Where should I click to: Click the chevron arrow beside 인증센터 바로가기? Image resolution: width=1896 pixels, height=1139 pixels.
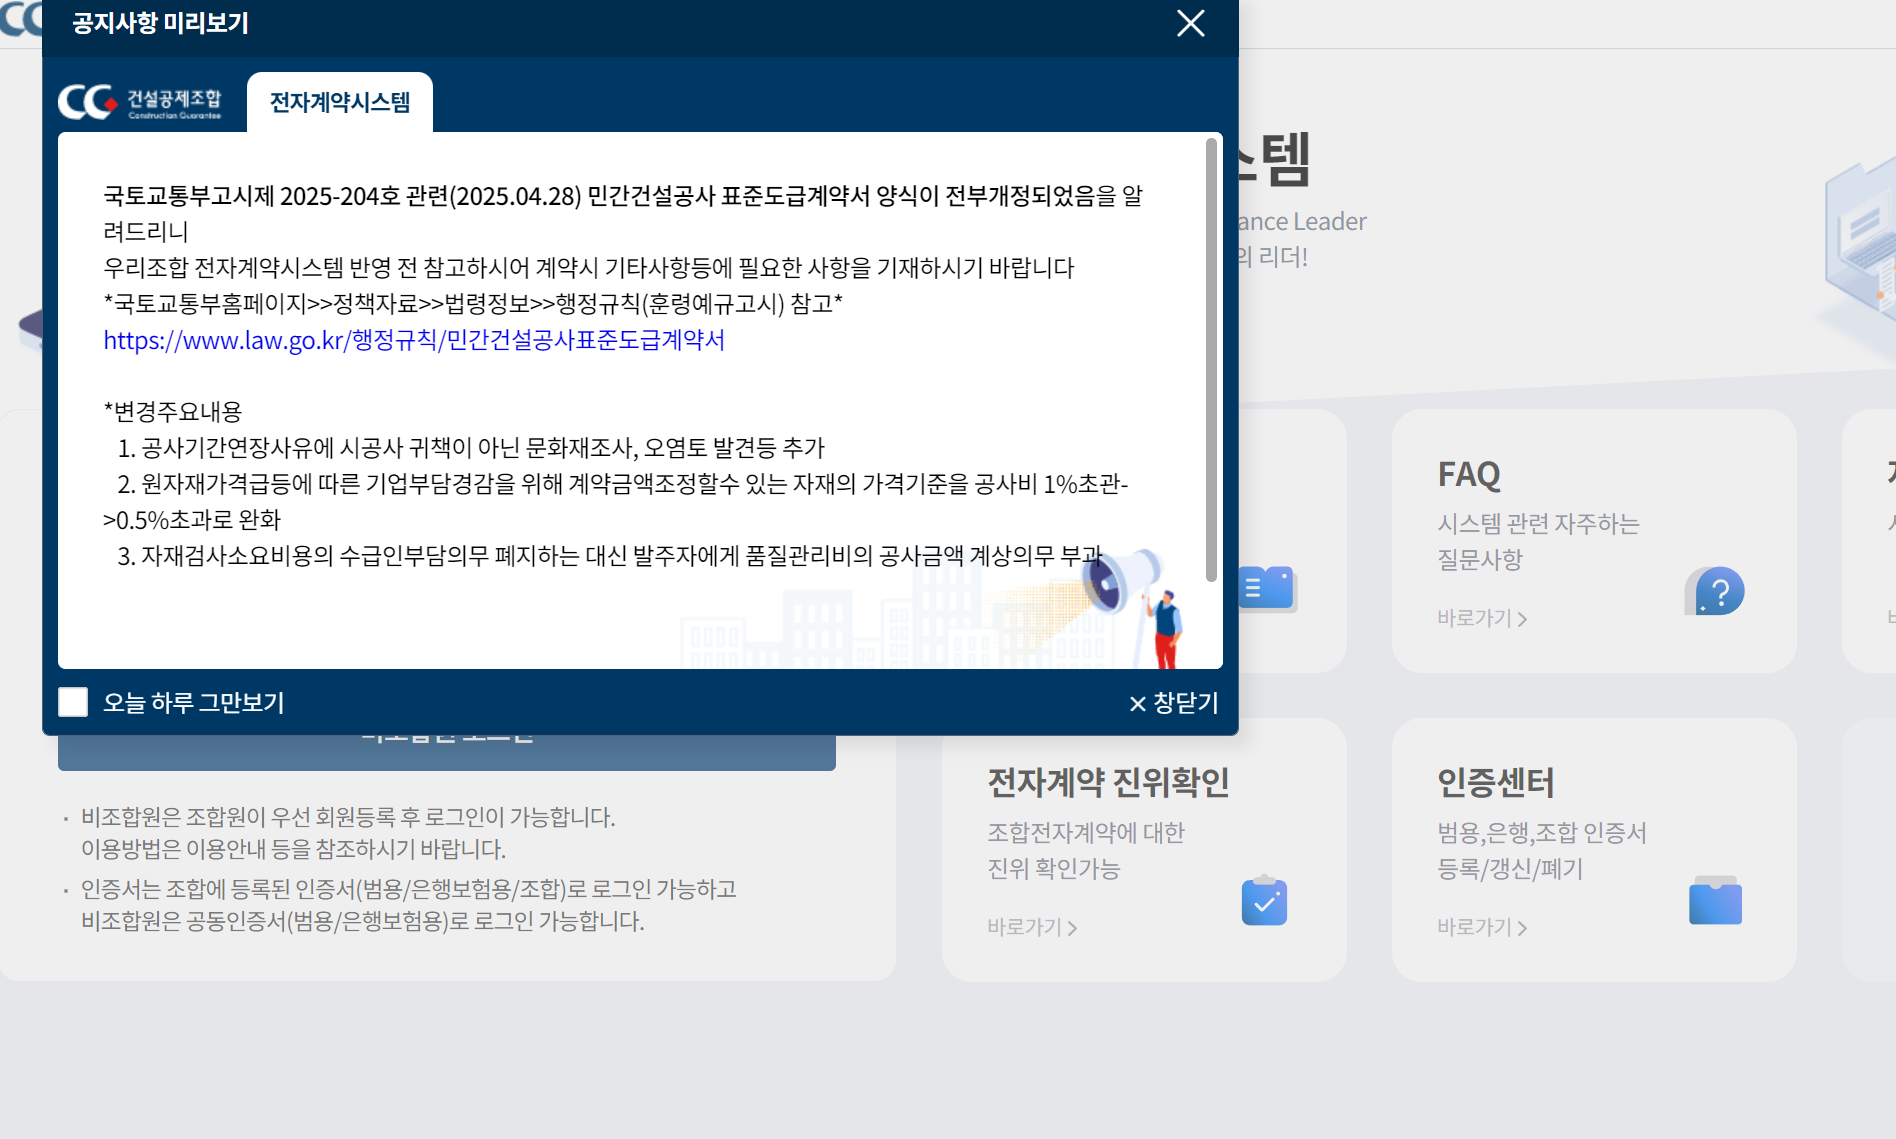tap(1522, 928)
